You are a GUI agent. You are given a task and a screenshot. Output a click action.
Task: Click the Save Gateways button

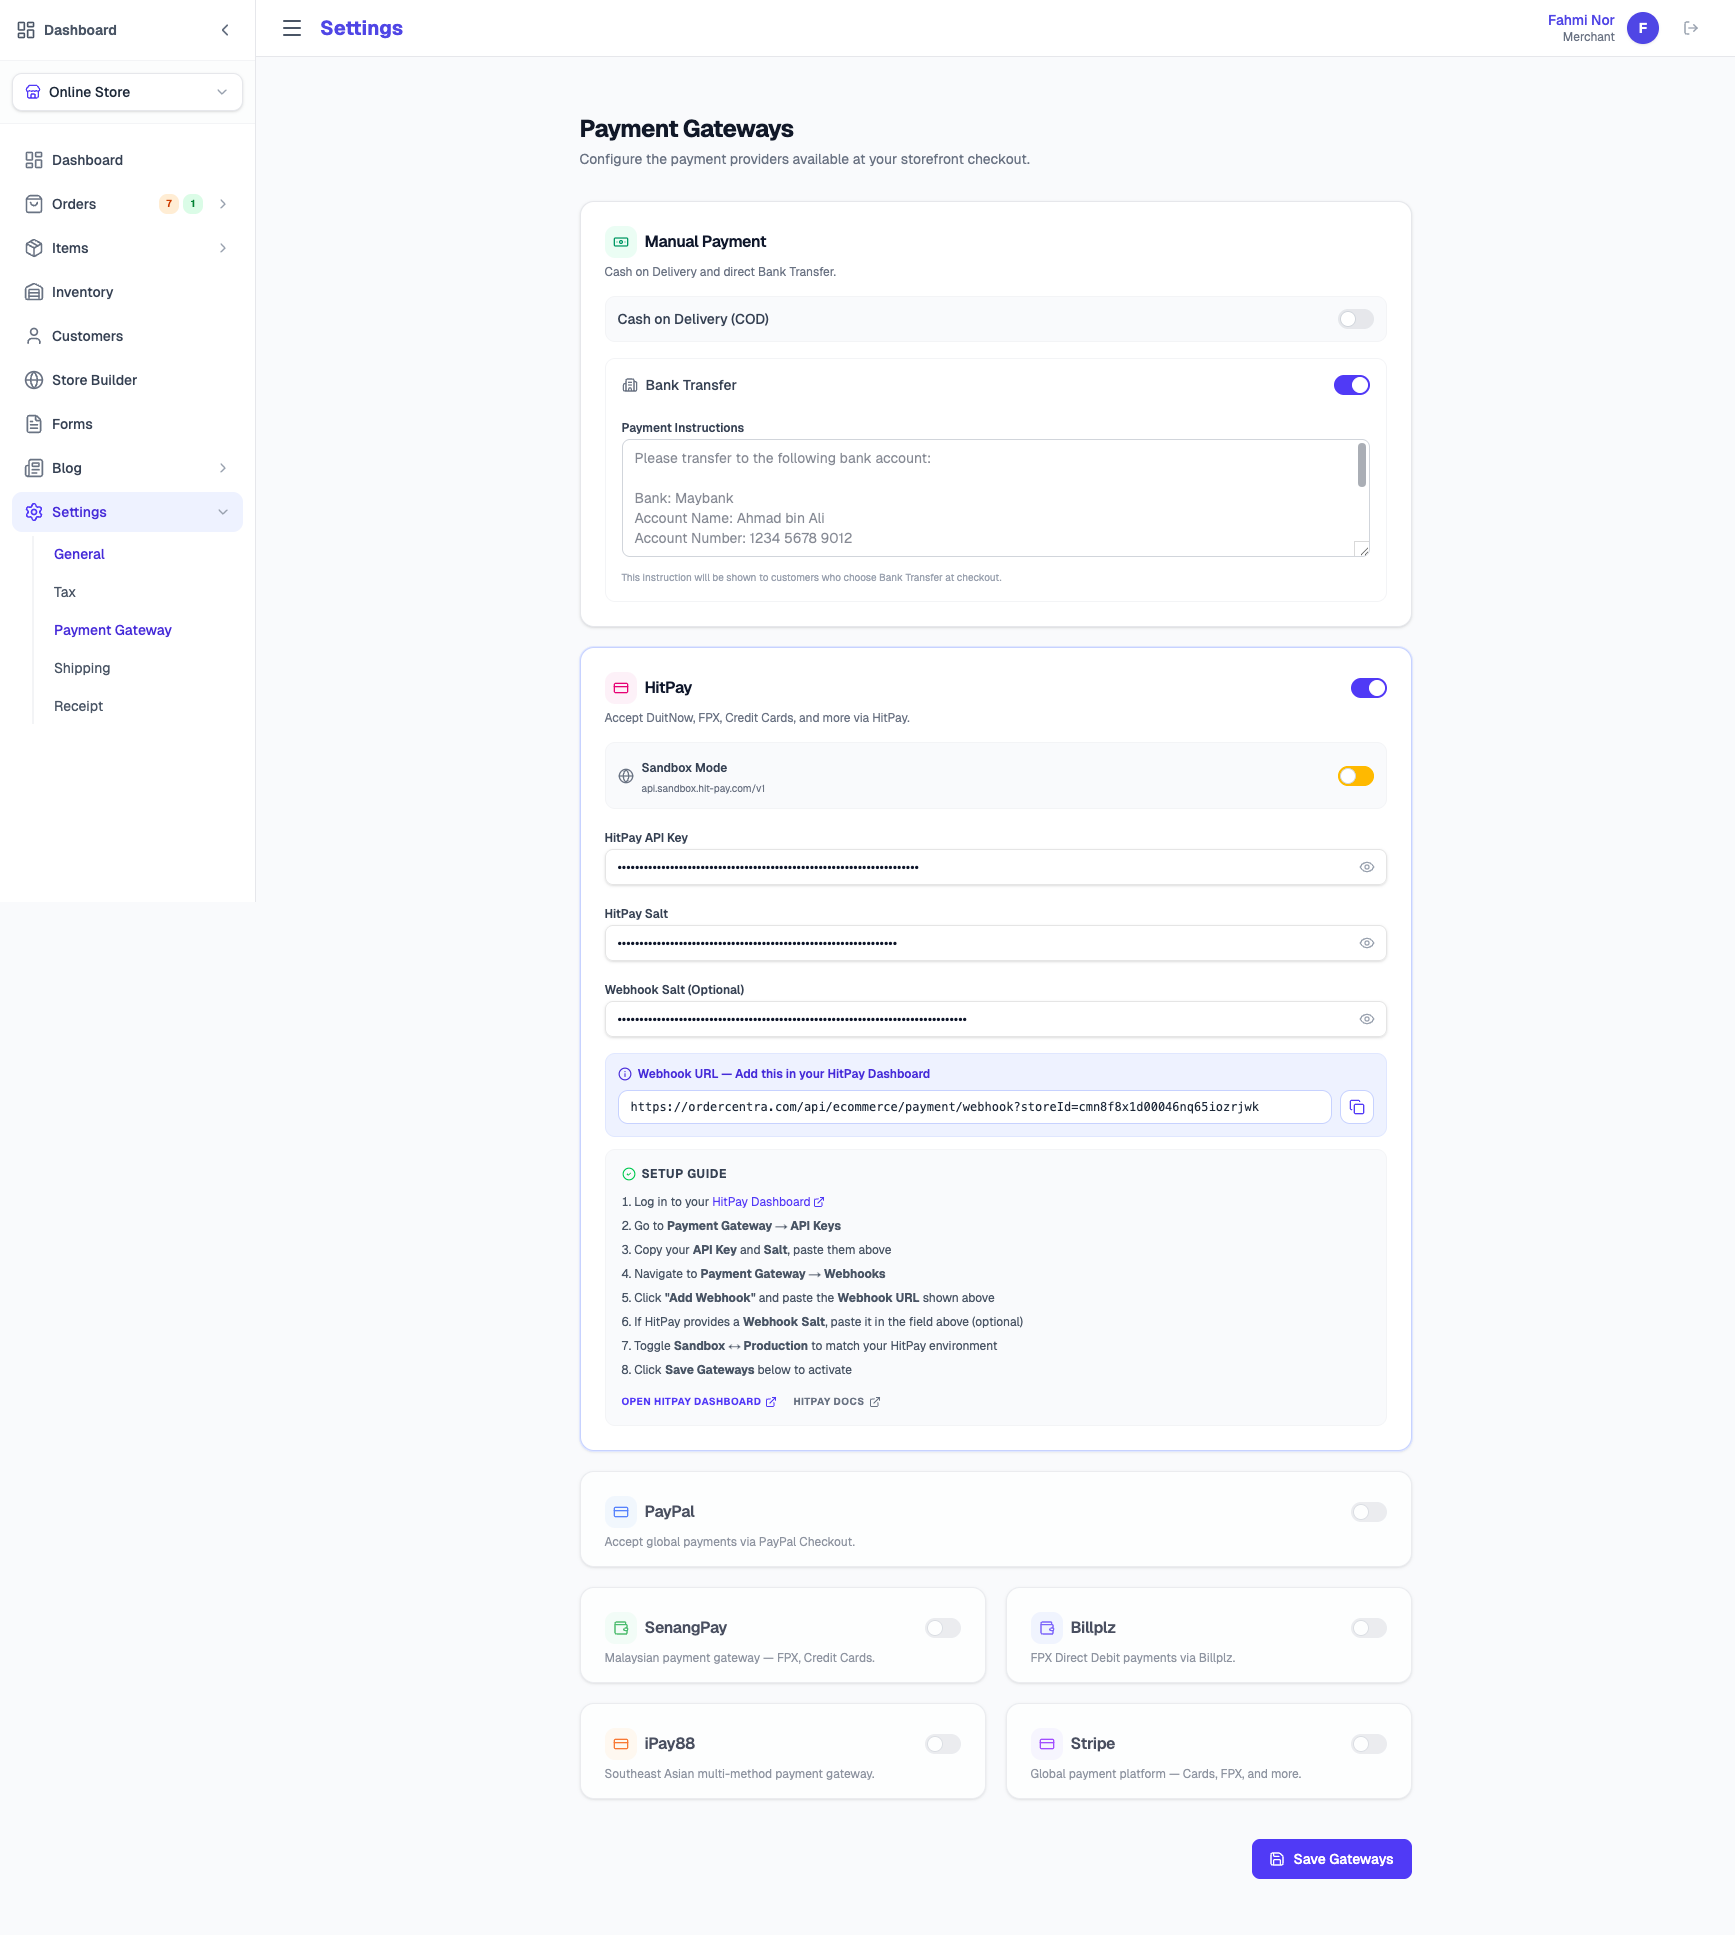(1331, 1859)
